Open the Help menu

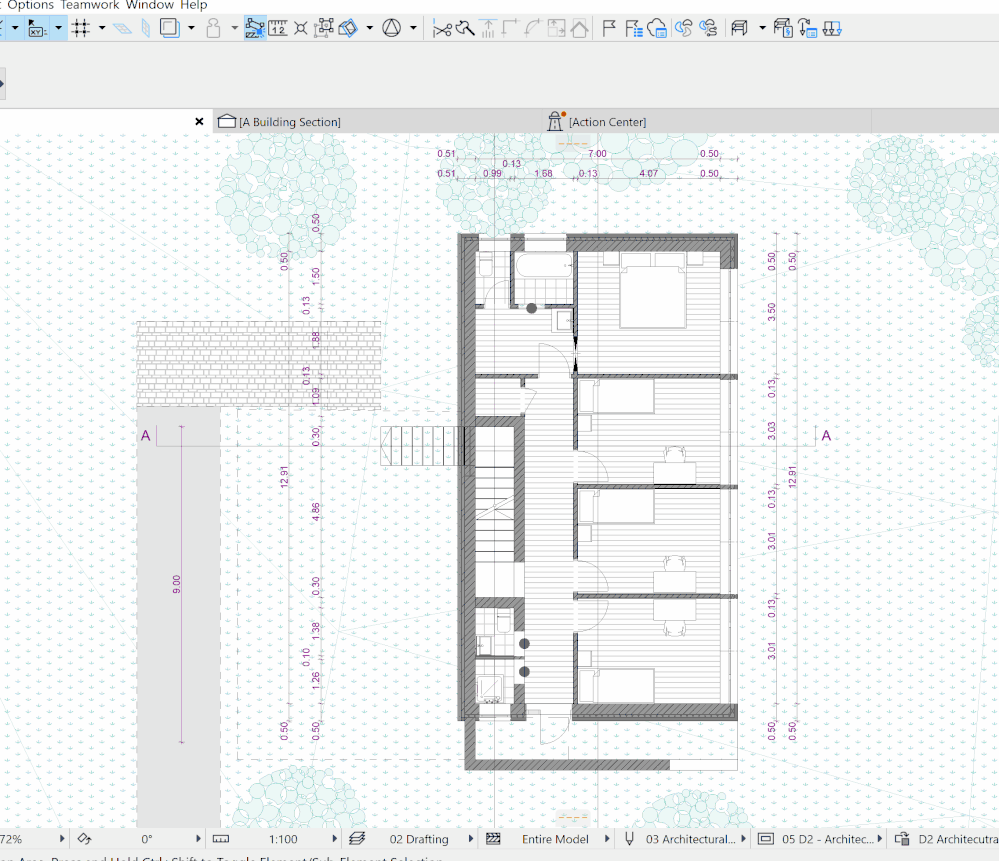point(194,5)
